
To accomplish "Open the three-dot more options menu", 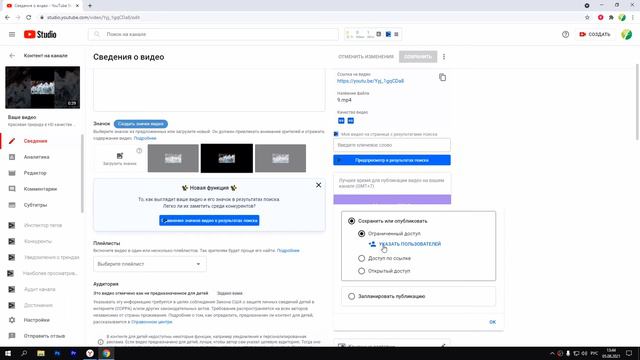I will click(x=444, y=57).
